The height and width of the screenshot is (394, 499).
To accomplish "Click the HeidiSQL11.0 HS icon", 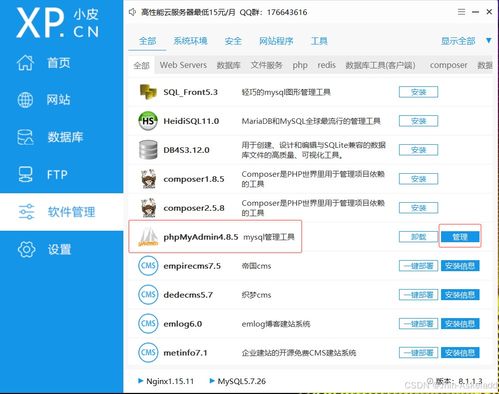I will point(148,121).
